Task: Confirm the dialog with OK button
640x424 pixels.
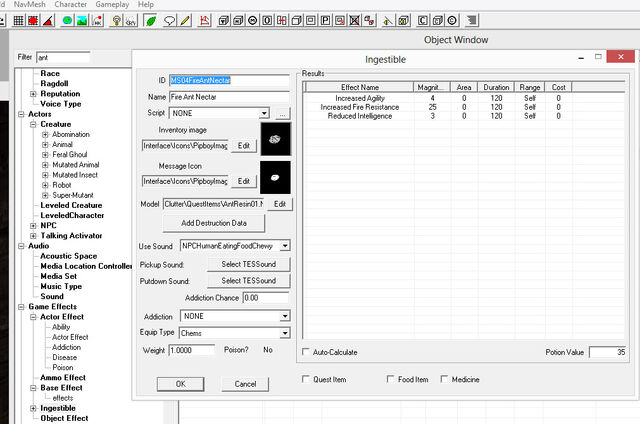Action: tap(180, 384)
